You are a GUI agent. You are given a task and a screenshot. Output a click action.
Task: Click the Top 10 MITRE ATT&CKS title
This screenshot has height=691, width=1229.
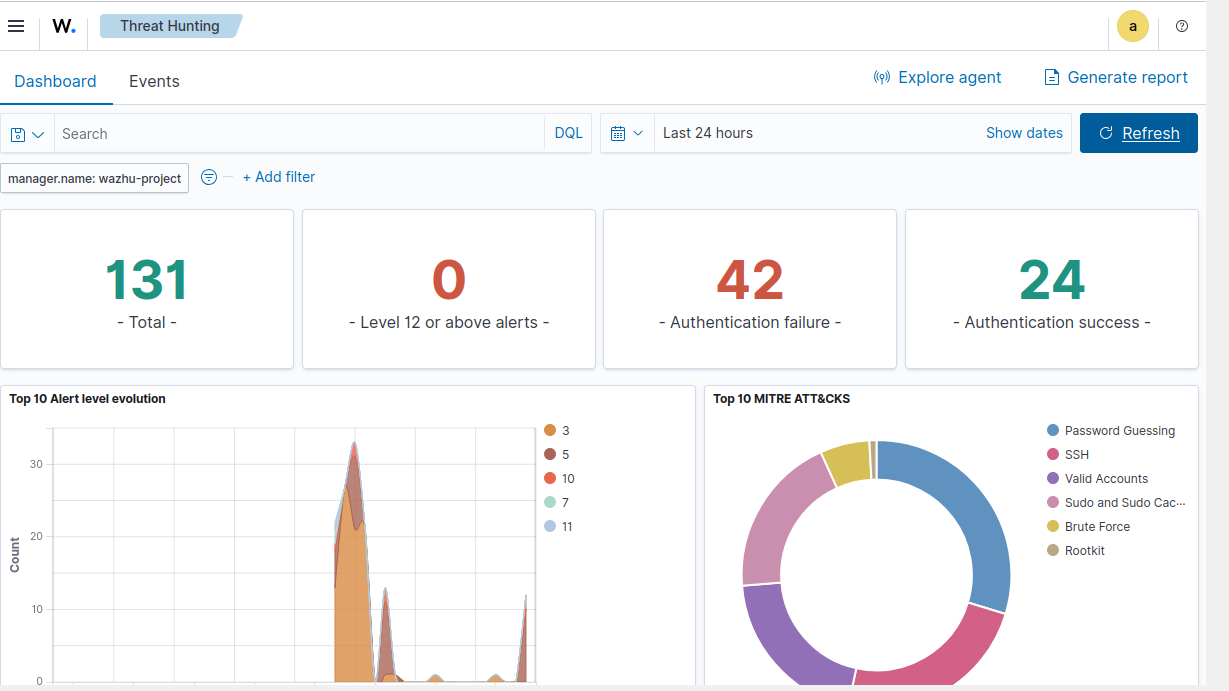point(780,399)
